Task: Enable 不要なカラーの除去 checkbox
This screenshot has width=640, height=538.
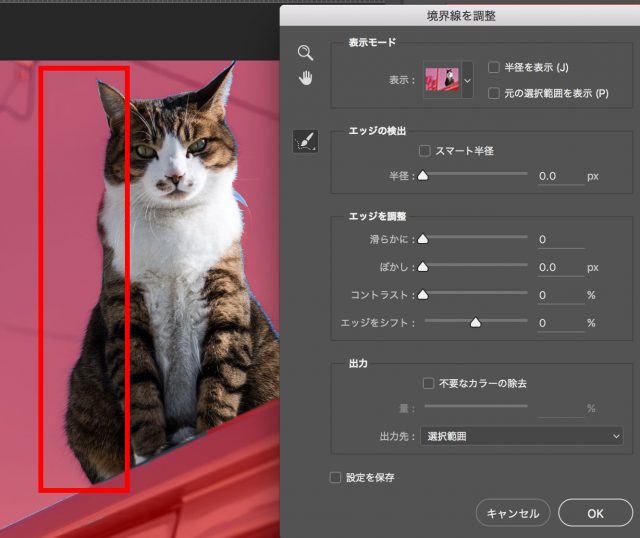Action: click(428, 383)
